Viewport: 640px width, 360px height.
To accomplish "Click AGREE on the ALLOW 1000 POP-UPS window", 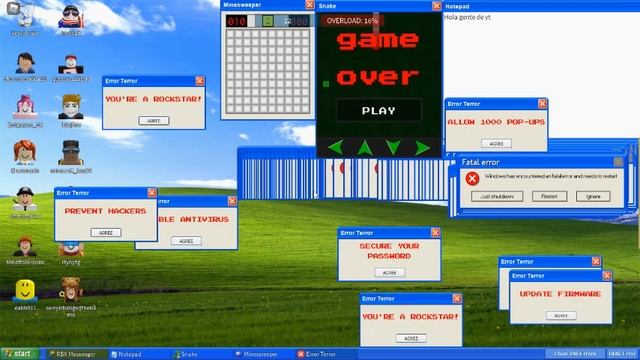I will 496,144.
